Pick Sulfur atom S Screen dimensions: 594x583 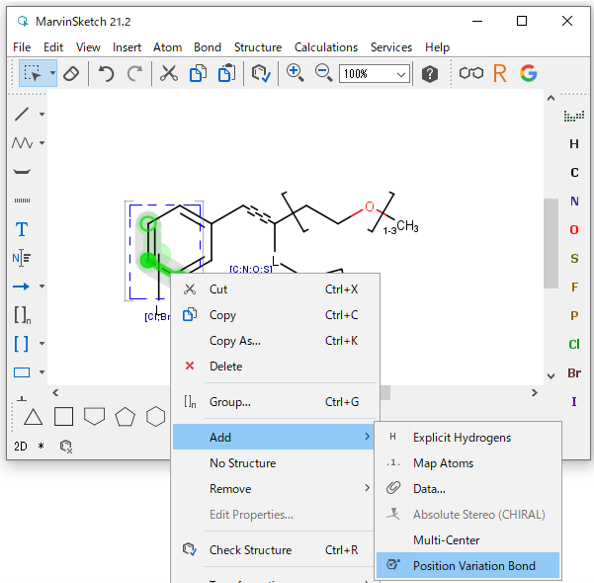(574, 258)
